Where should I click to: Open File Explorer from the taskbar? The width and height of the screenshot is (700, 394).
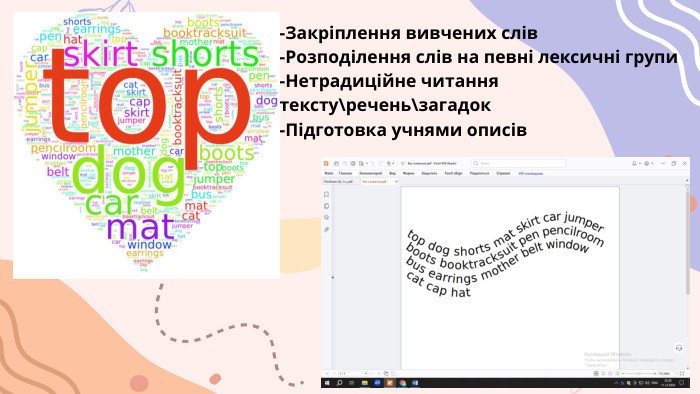[365, 383]
